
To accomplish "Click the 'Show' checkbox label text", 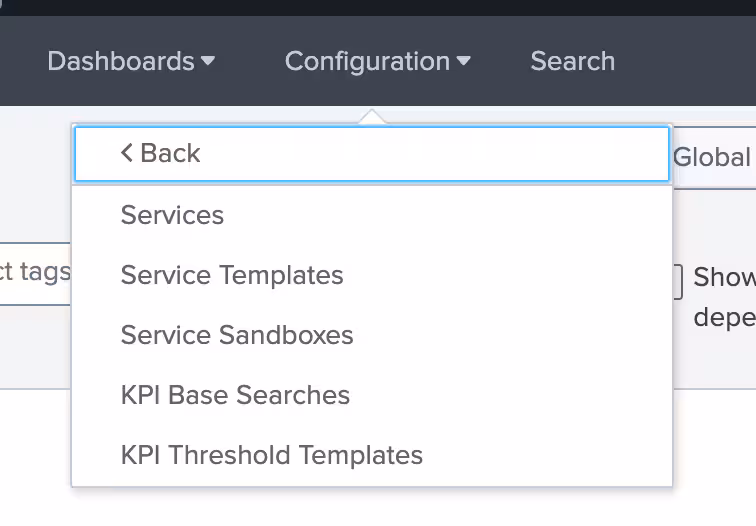I will [723, 277].
